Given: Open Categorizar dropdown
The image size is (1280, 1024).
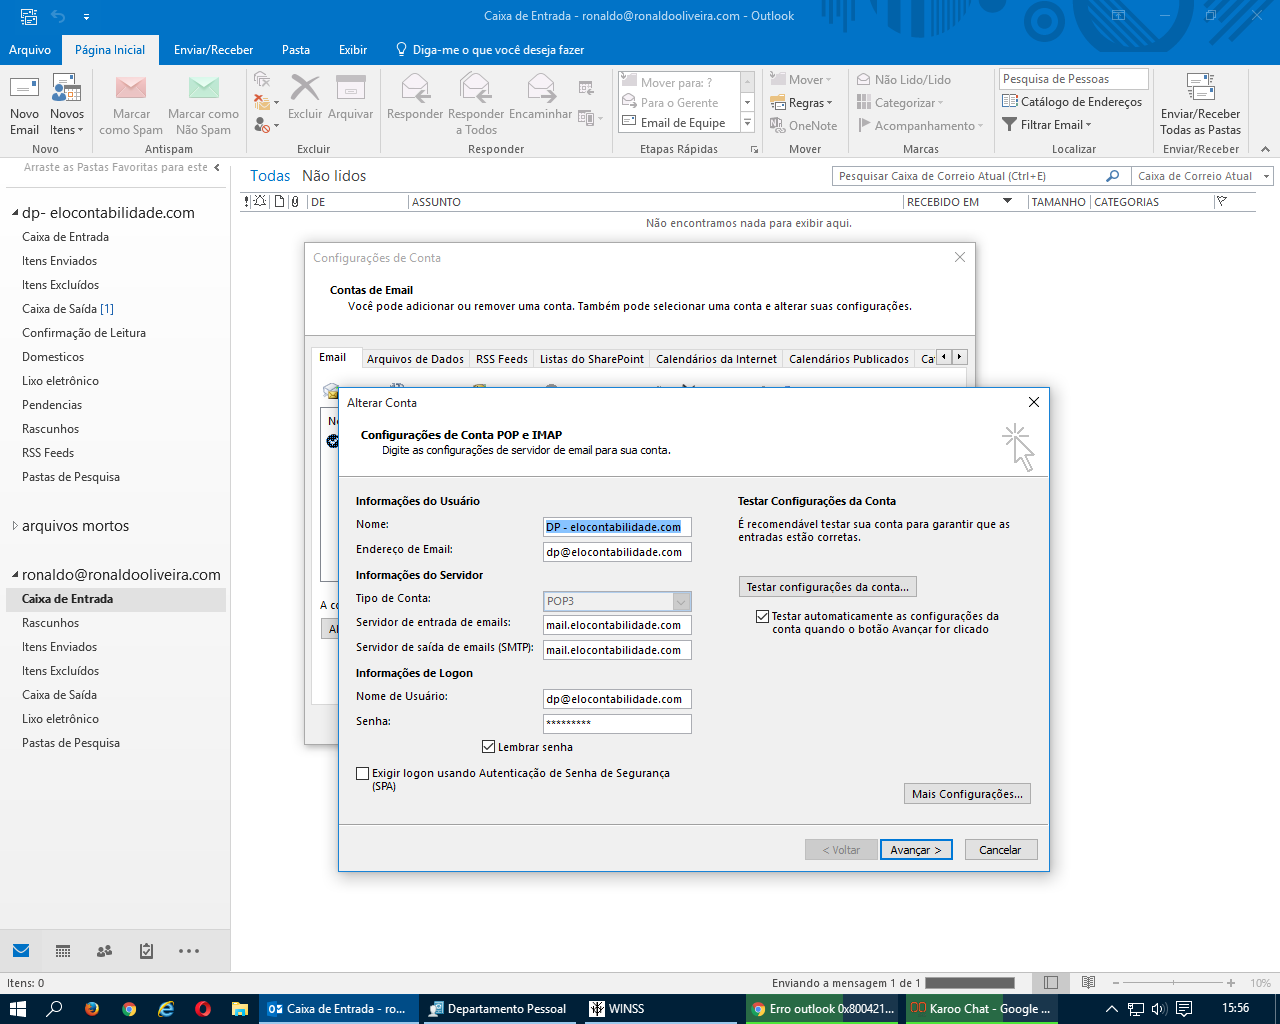Looking at the screenshot, I should [900, 102].
